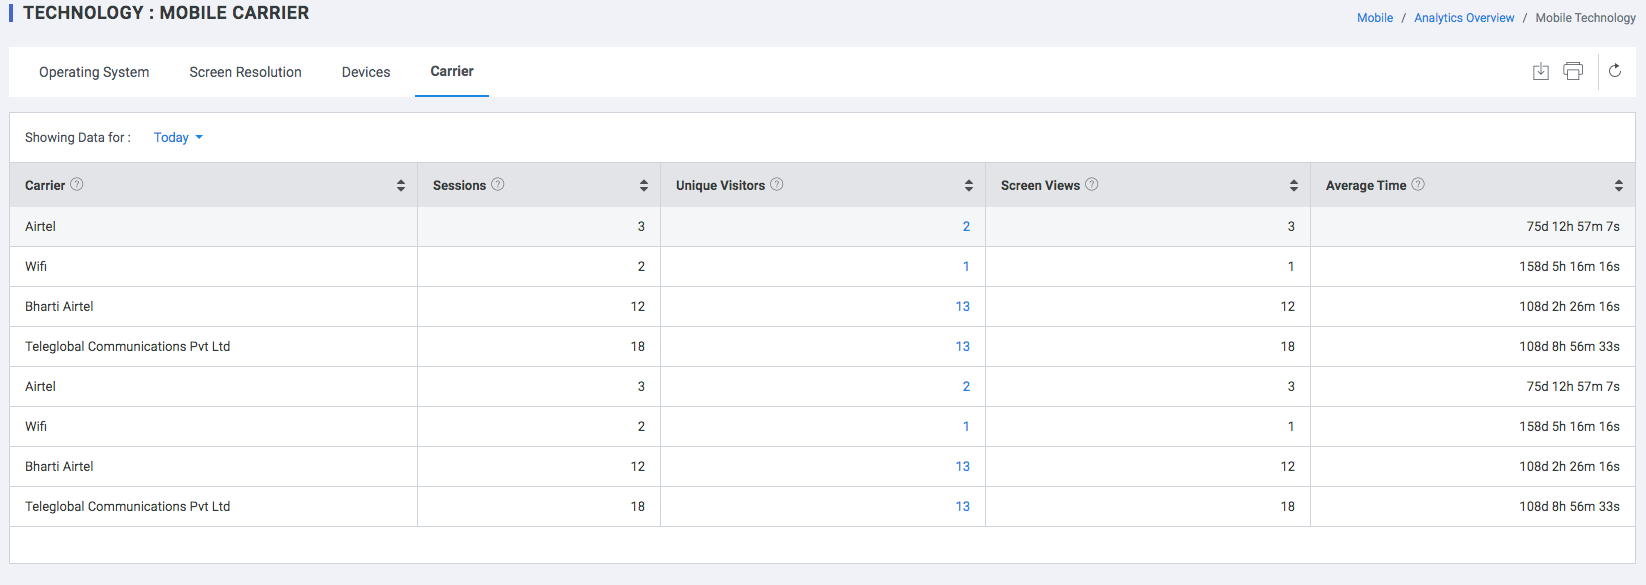
Task: Click unique visitors count for first Airtel row
Action: (966, 227)
